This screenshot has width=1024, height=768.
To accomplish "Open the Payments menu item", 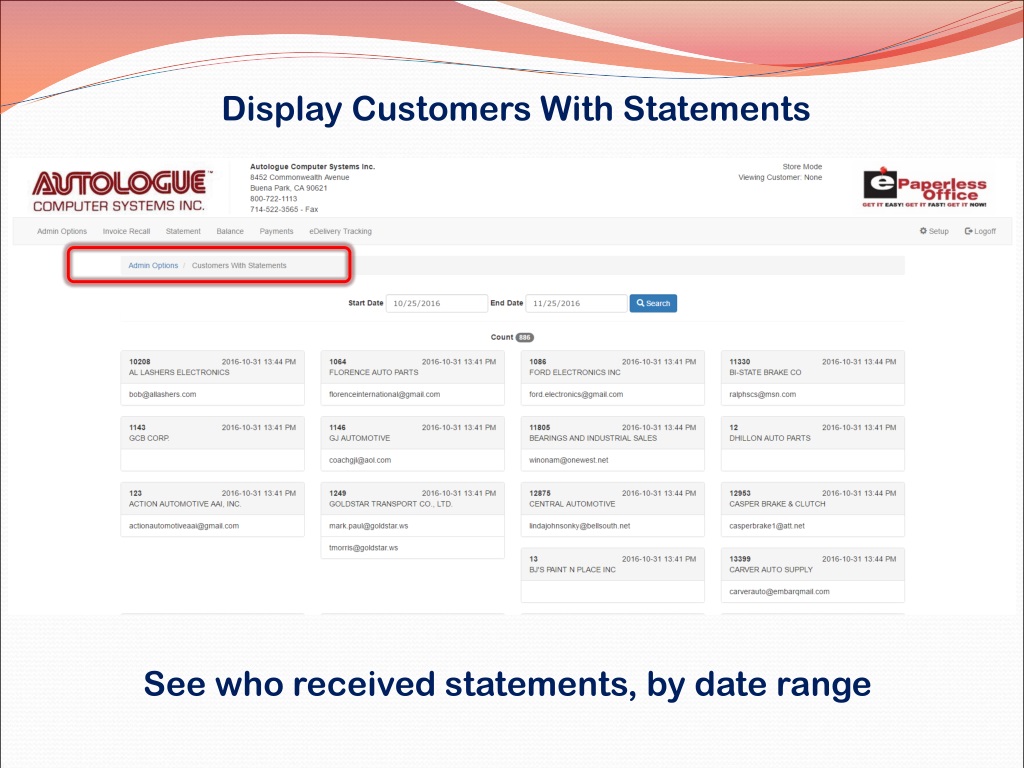I will (x=276, y=231).
